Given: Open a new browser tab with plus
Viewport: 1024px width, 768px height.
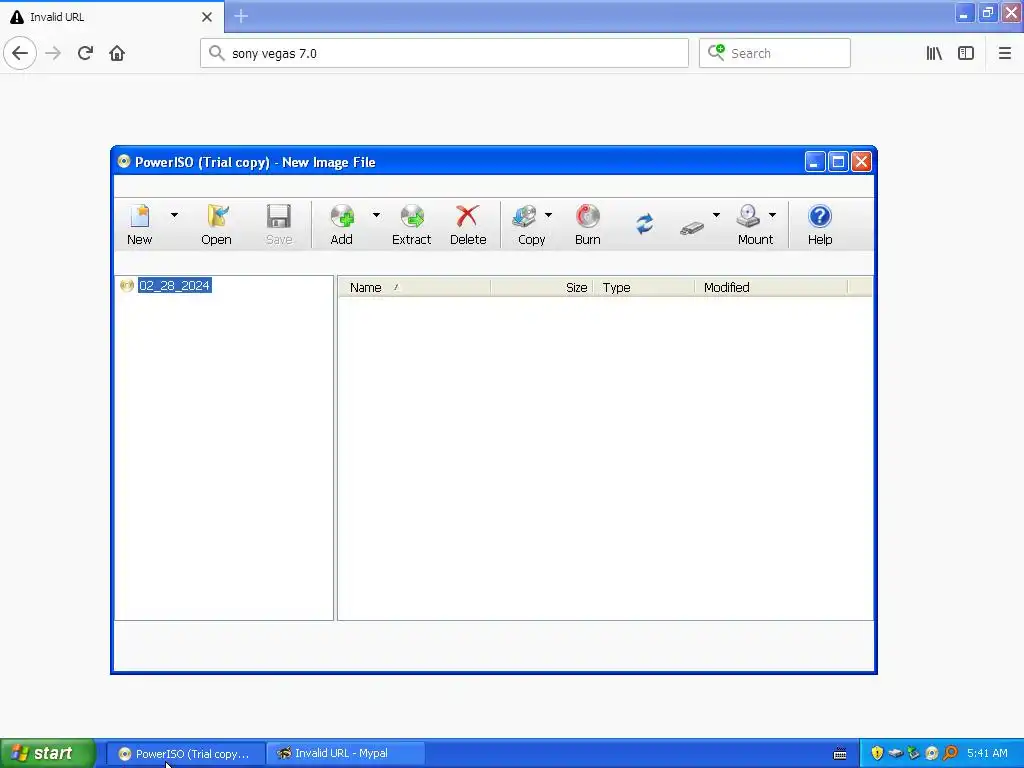Looking at the screenshot, I should tap(241, 16).
